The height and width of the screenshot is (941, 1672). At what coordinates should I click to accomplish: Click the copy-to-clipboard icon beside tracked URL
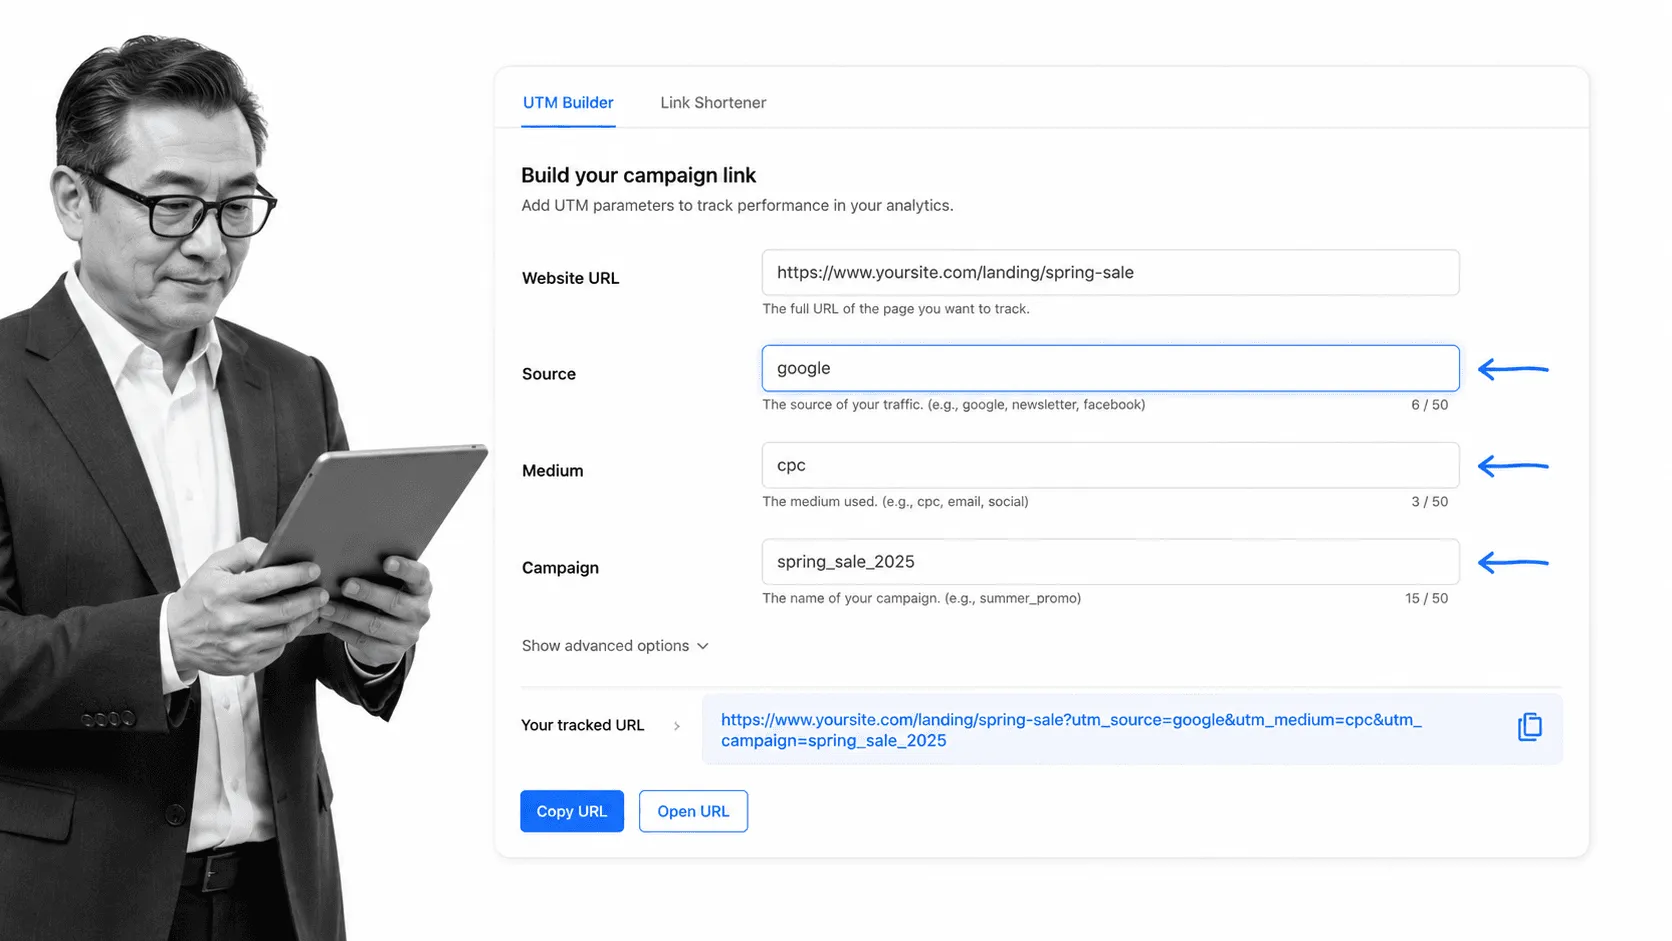click(x=1529, y=727)
